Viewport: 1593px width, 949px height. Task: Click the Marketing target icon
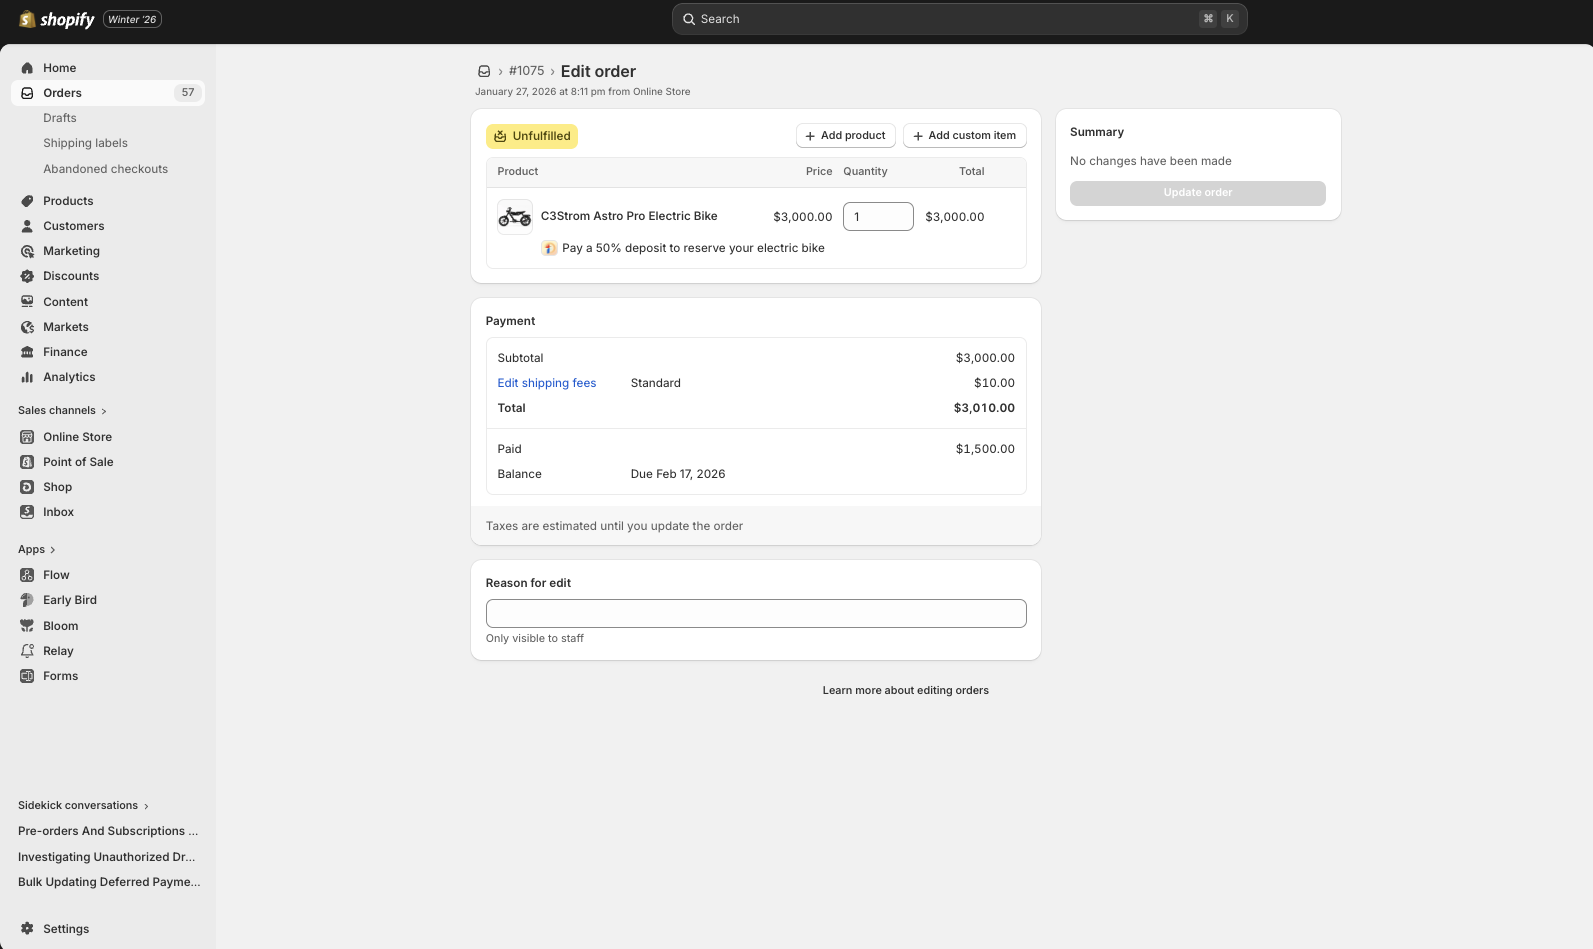point(27,251)
